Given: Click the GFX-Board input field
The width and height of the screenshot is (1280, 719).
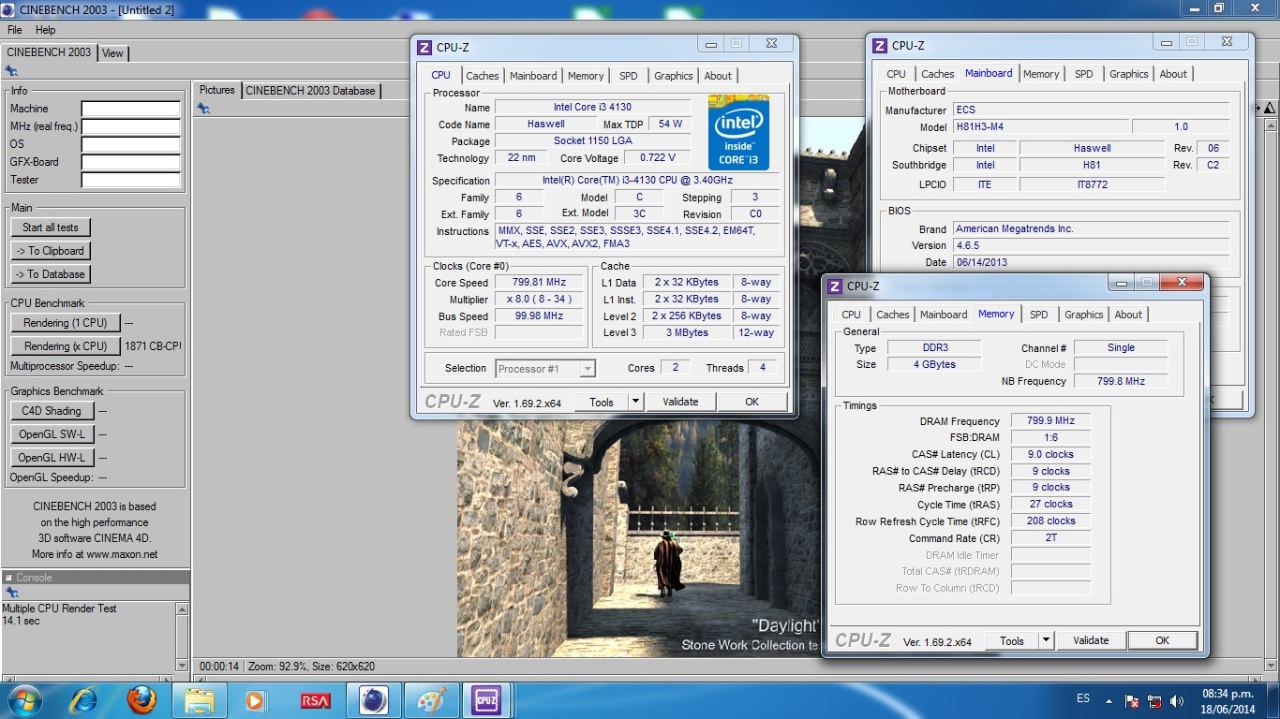Looking at the screenshot, I should pos(131,163).
